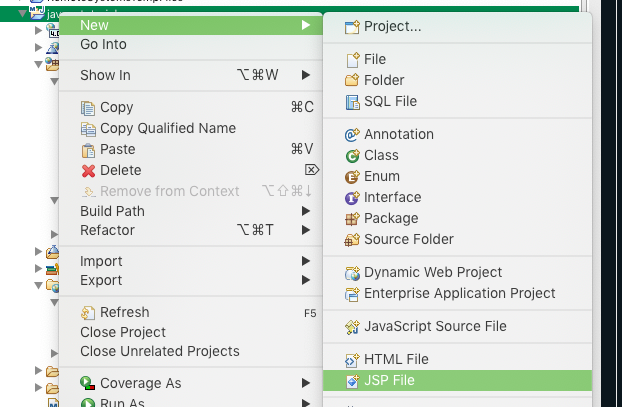Click the Annotation icon
The width and height of the screenshot is (622, 407).
pos(351,135)
